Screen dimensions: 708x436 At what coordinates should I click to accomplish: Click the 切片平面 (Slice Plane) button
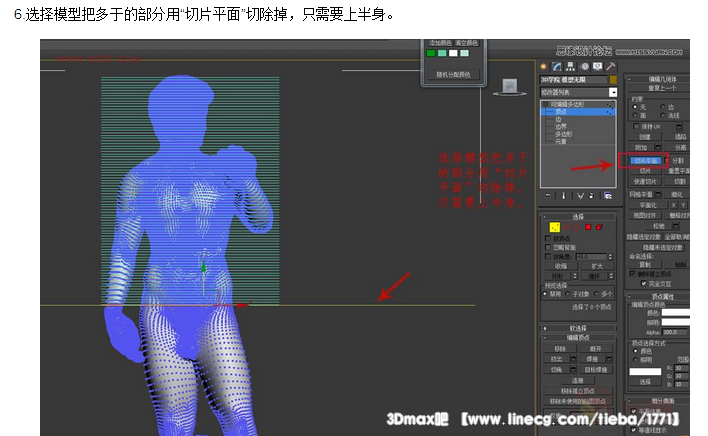(x=643, y=160)
